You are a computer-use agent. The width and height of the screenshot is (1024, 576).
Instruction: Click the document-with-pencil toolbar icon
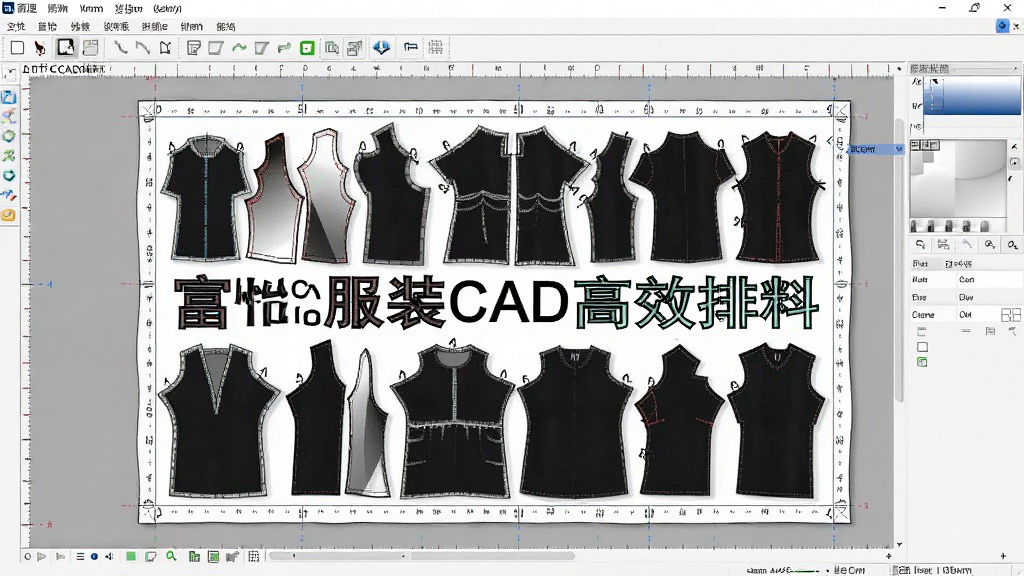[x=193, y=48]
